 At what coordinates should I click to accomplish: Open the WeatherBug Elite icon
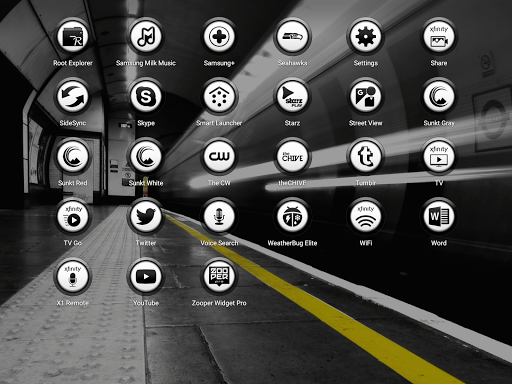coord(292,217)
